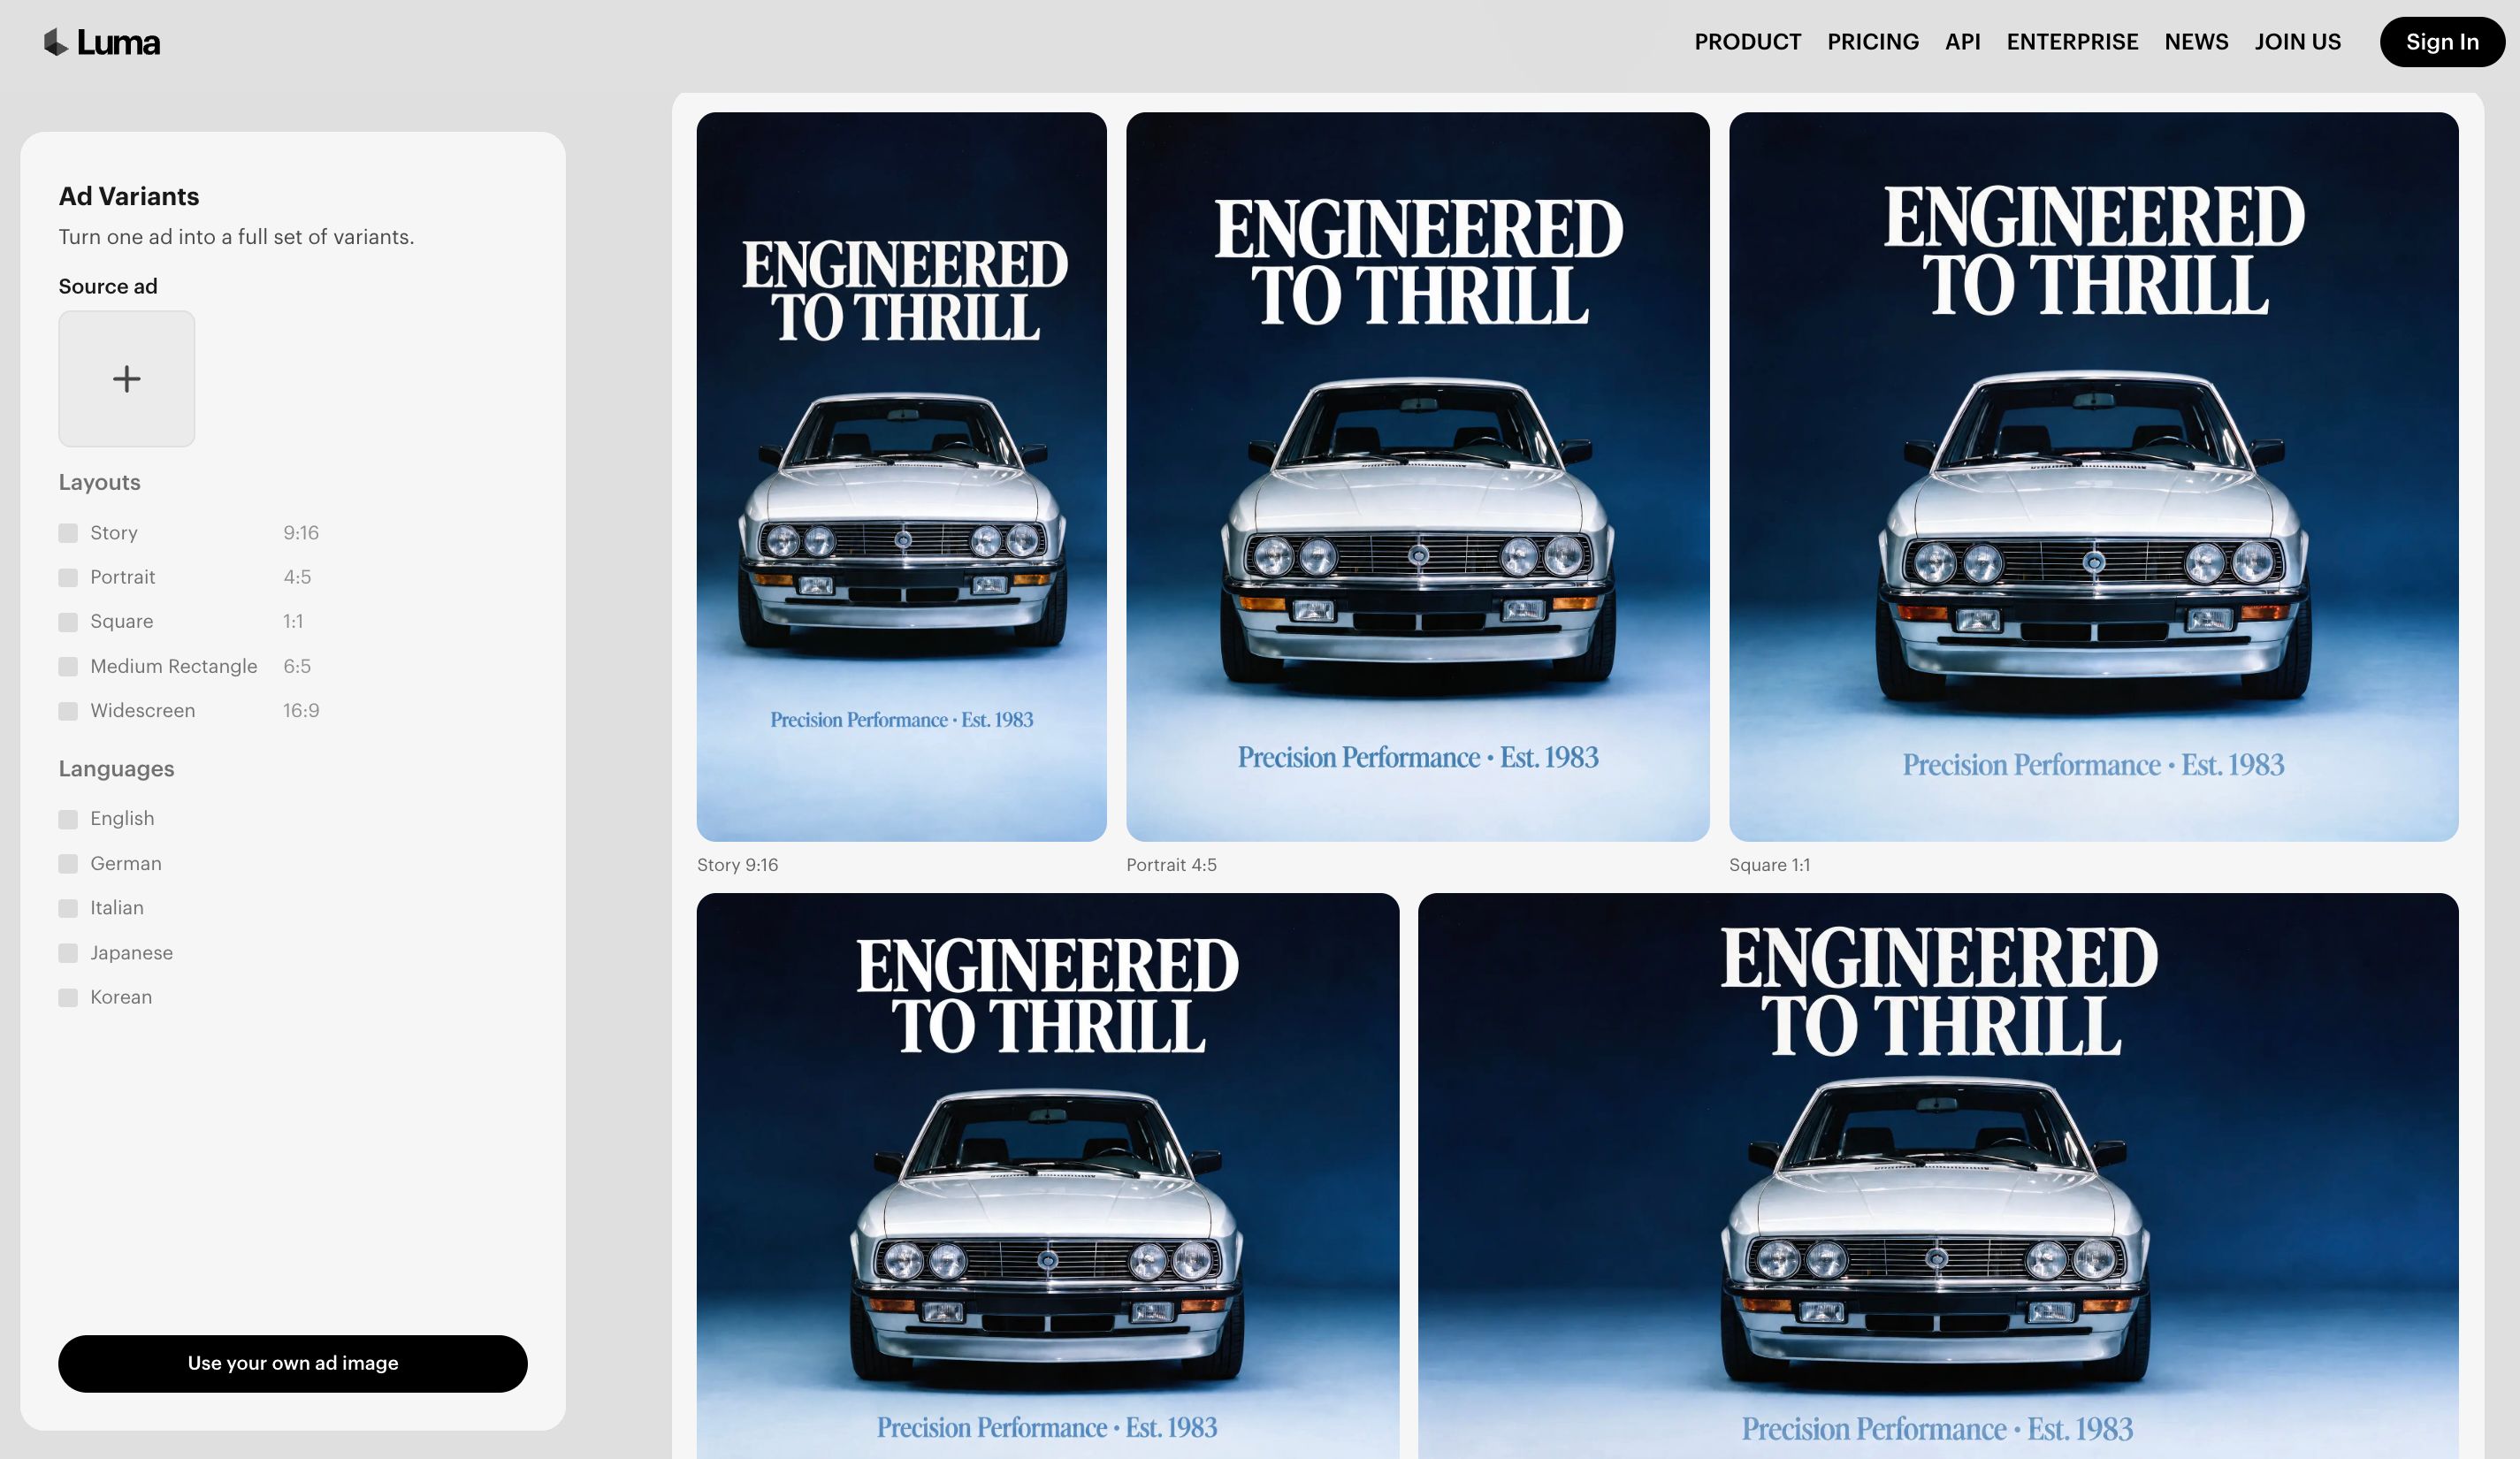This screenshot has width=2520, height=1459.
Task: Tick the English language checkbox
Action: click(68, 819)
